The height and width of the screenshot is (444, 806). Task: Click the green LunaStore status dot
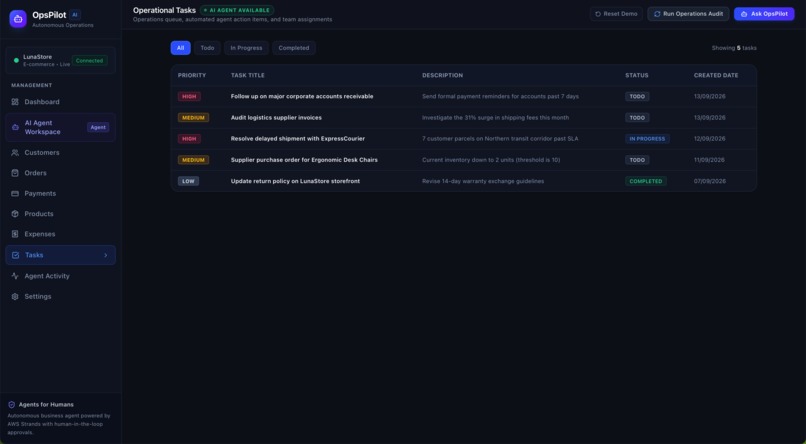click(16, 60)
